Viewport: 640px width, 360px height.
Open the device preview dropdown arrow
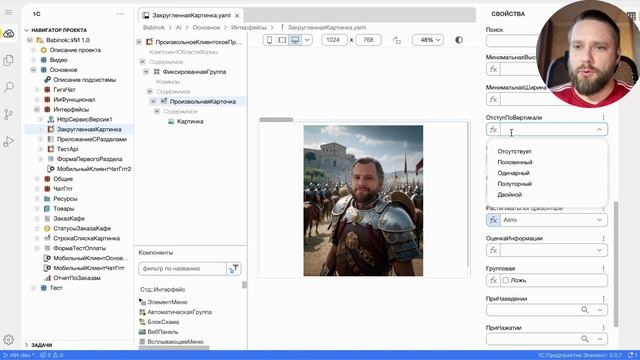coord(307,40)
